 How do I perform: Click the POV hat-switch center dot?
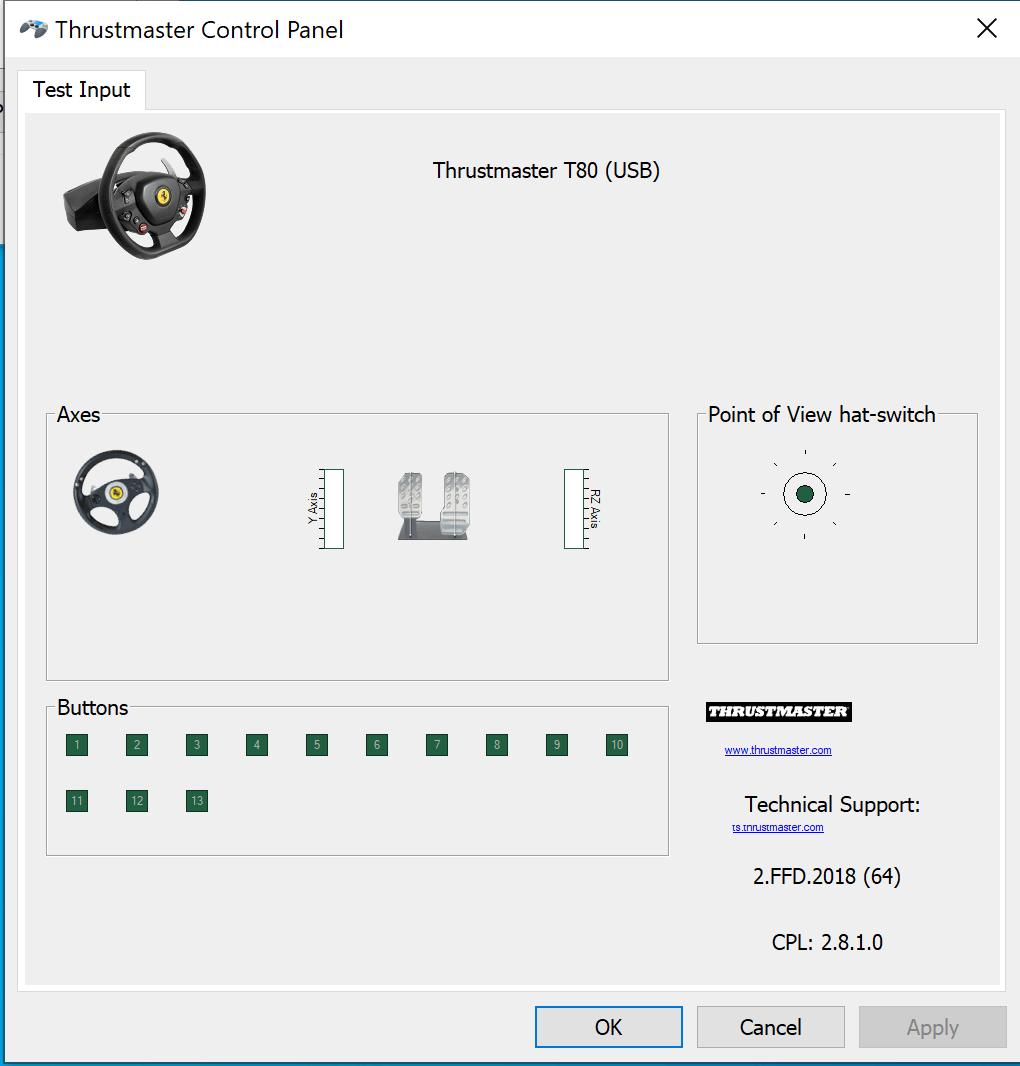(804, 494)
